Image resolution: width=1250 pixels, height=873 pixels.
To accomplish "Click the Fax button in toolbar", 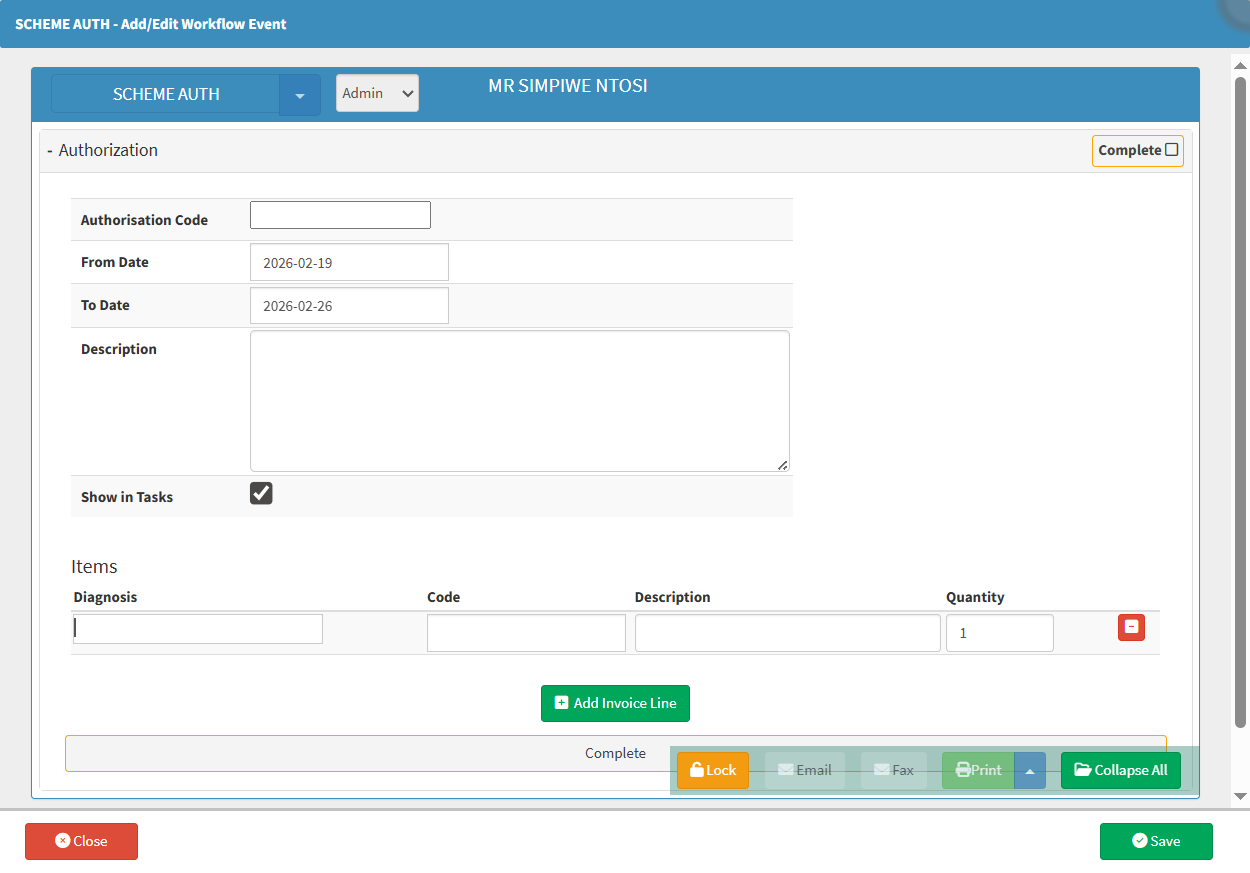I will (x=893, y=770).
